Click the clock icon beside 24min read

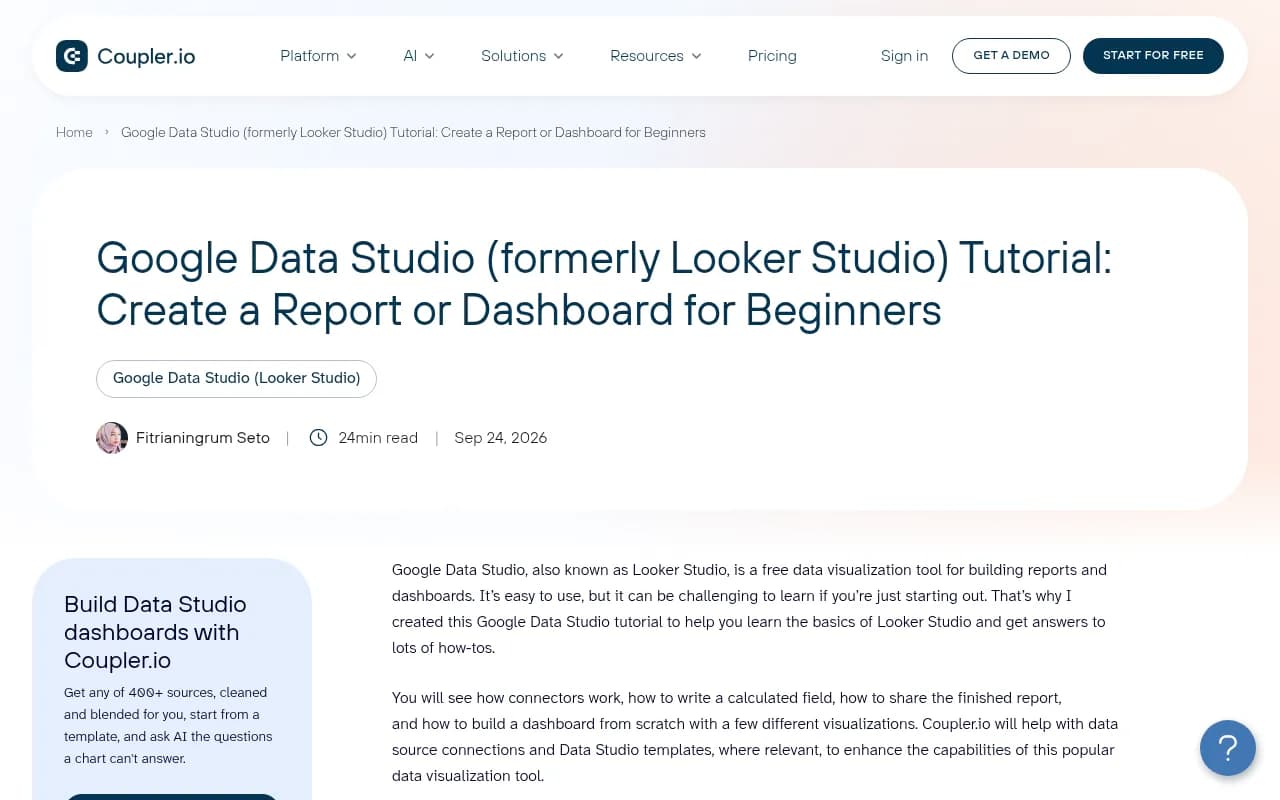[x=318, y=438]
